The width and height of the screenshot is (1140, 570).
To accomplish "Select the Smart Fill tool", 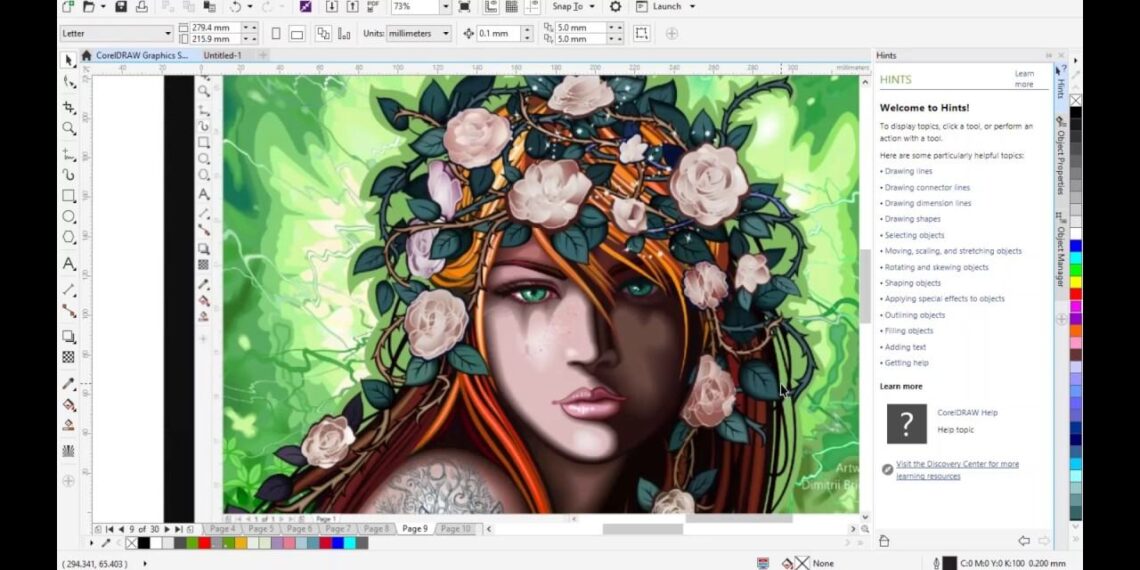I will [x=69, y=425].
